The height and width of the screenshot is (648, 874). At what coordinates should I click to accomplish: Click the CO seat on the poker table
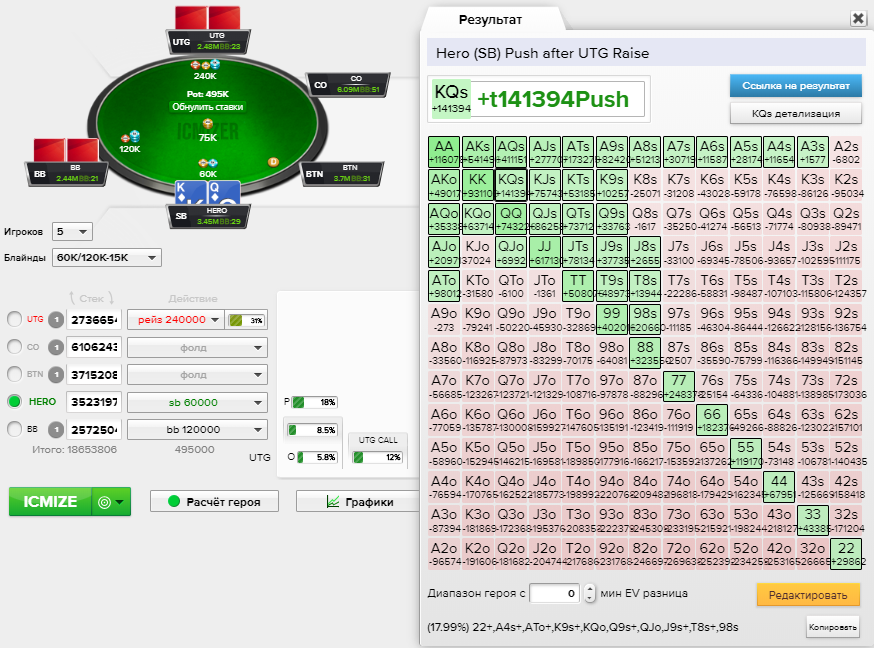[348, 84]
